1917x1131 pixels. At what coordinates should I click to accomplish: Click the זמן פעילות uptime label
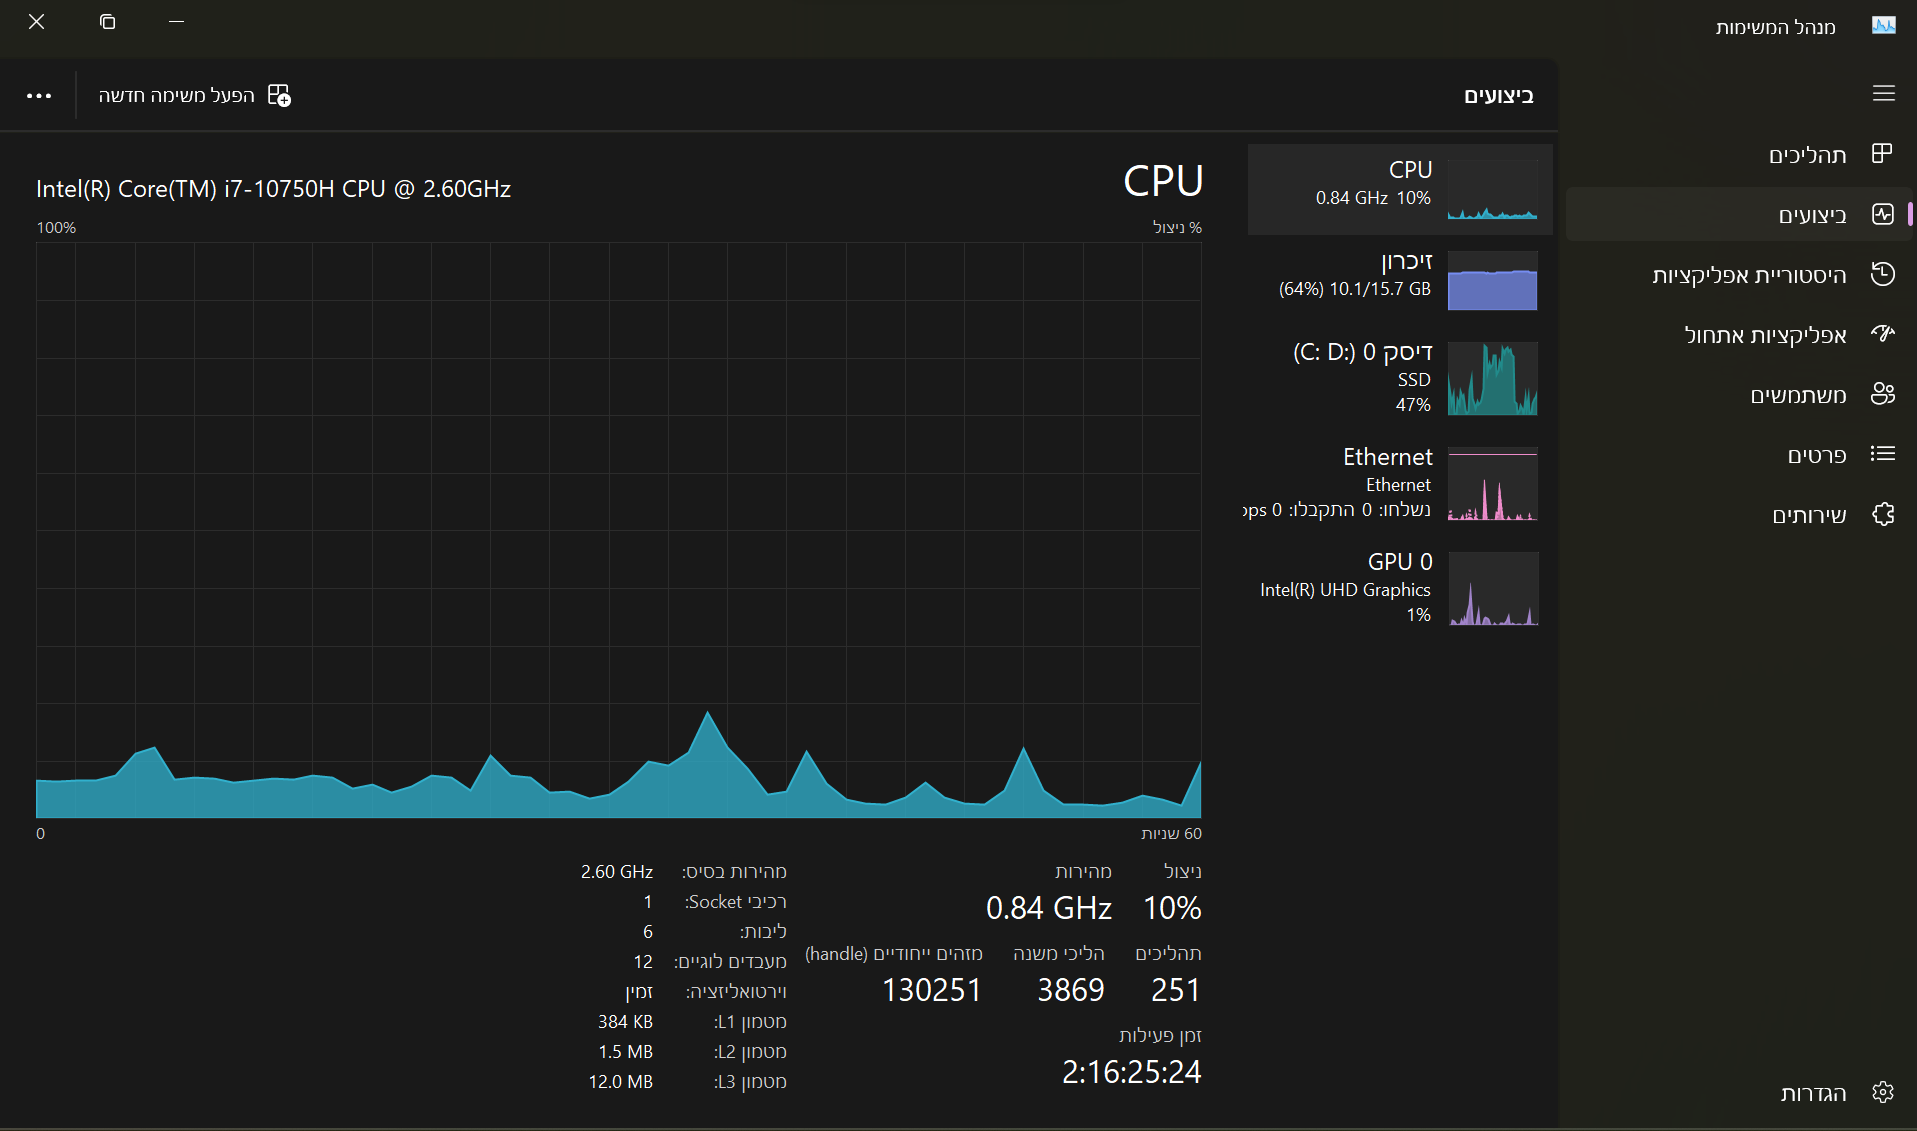pyautogui.click(x=1160, y=1035)
